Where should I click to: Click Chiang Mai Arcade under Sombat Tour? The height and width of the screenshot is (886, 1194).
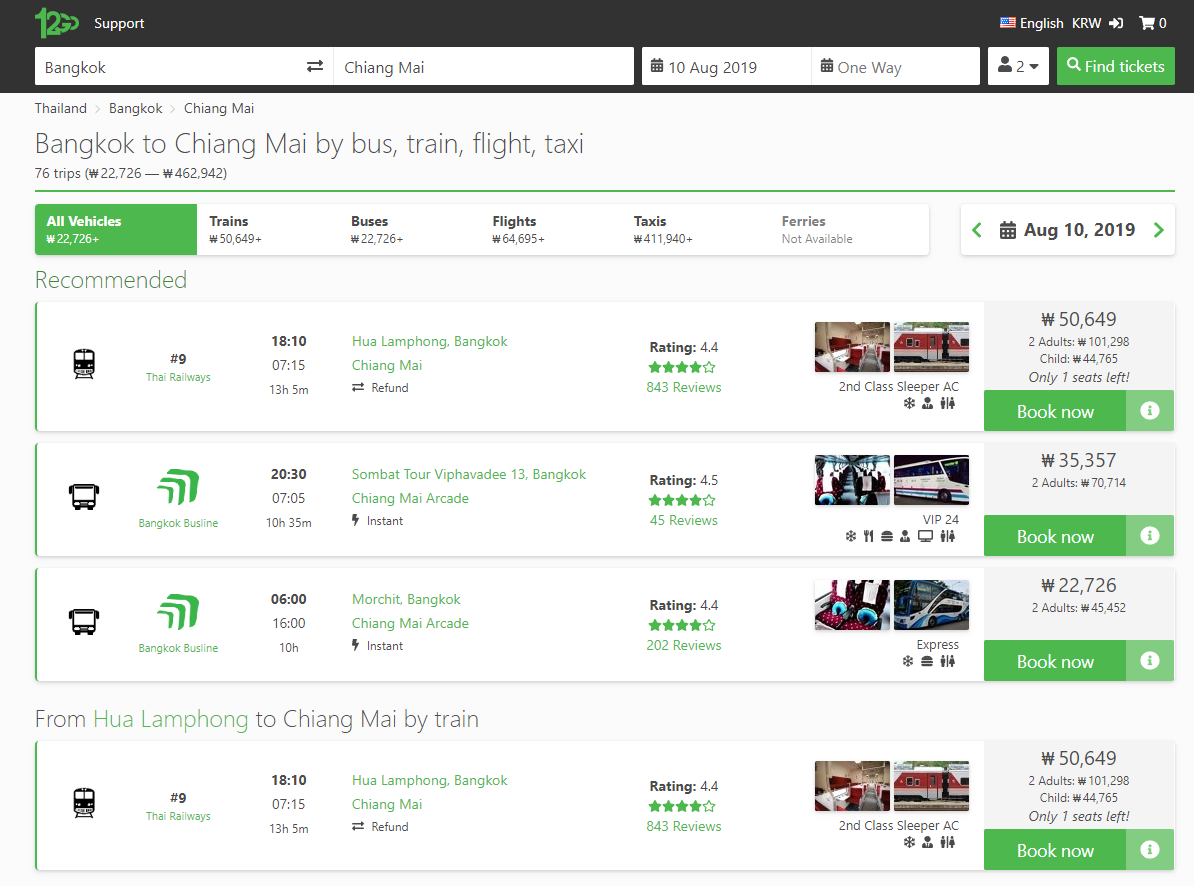(x=410, y=498)
